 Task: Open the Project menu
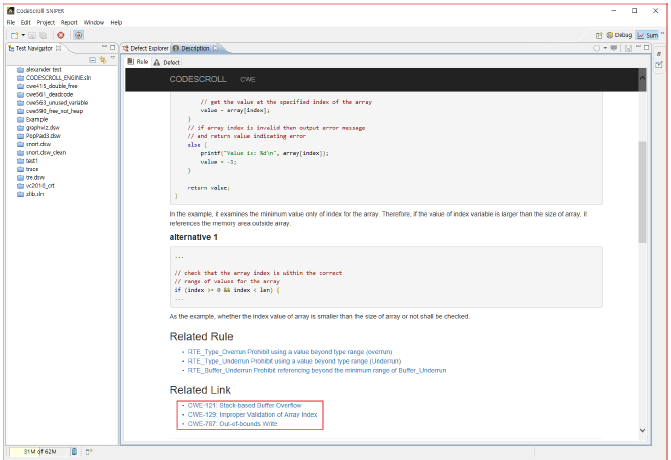pos(46,22)
